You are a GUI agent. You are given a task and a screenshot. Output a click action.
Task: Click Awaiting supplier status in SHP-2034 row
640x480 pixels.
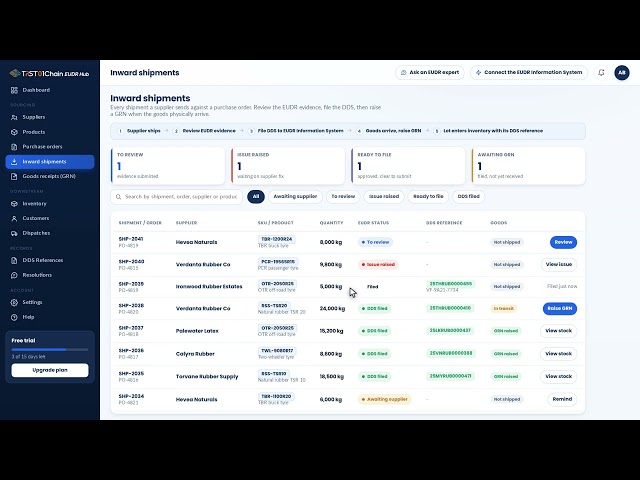click(x=384, y=399)
